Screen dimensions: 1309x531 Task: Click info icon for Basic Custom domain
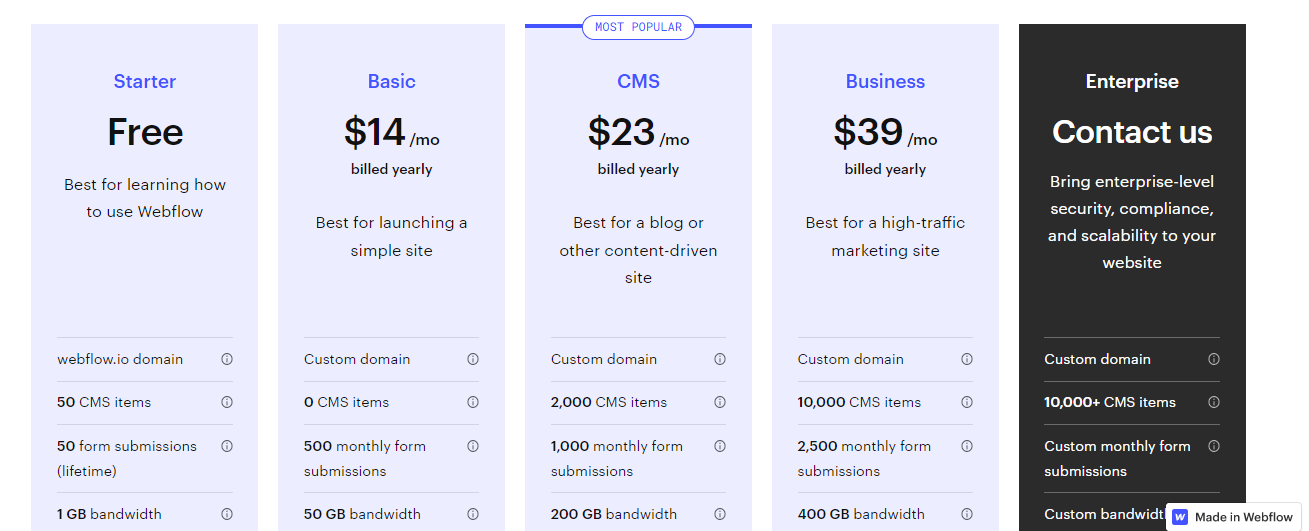[x=473, y=359]
